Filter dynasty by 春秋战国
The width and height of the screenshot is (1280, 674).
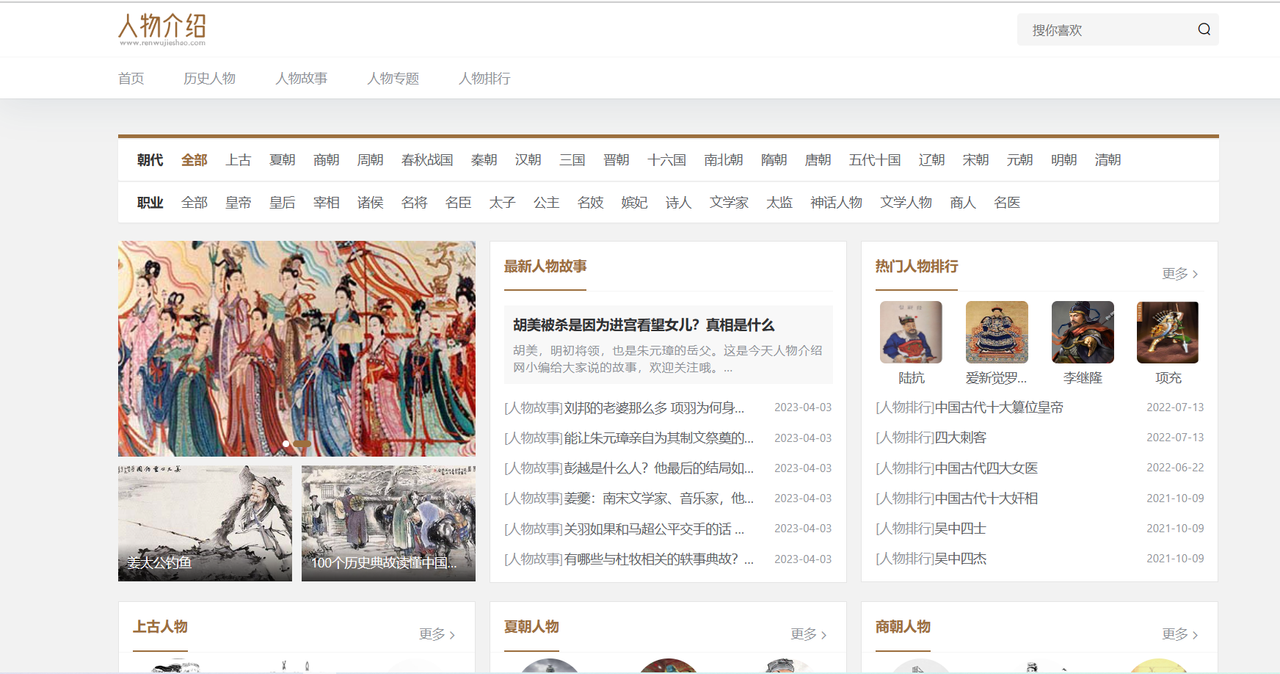coord(427,160)
